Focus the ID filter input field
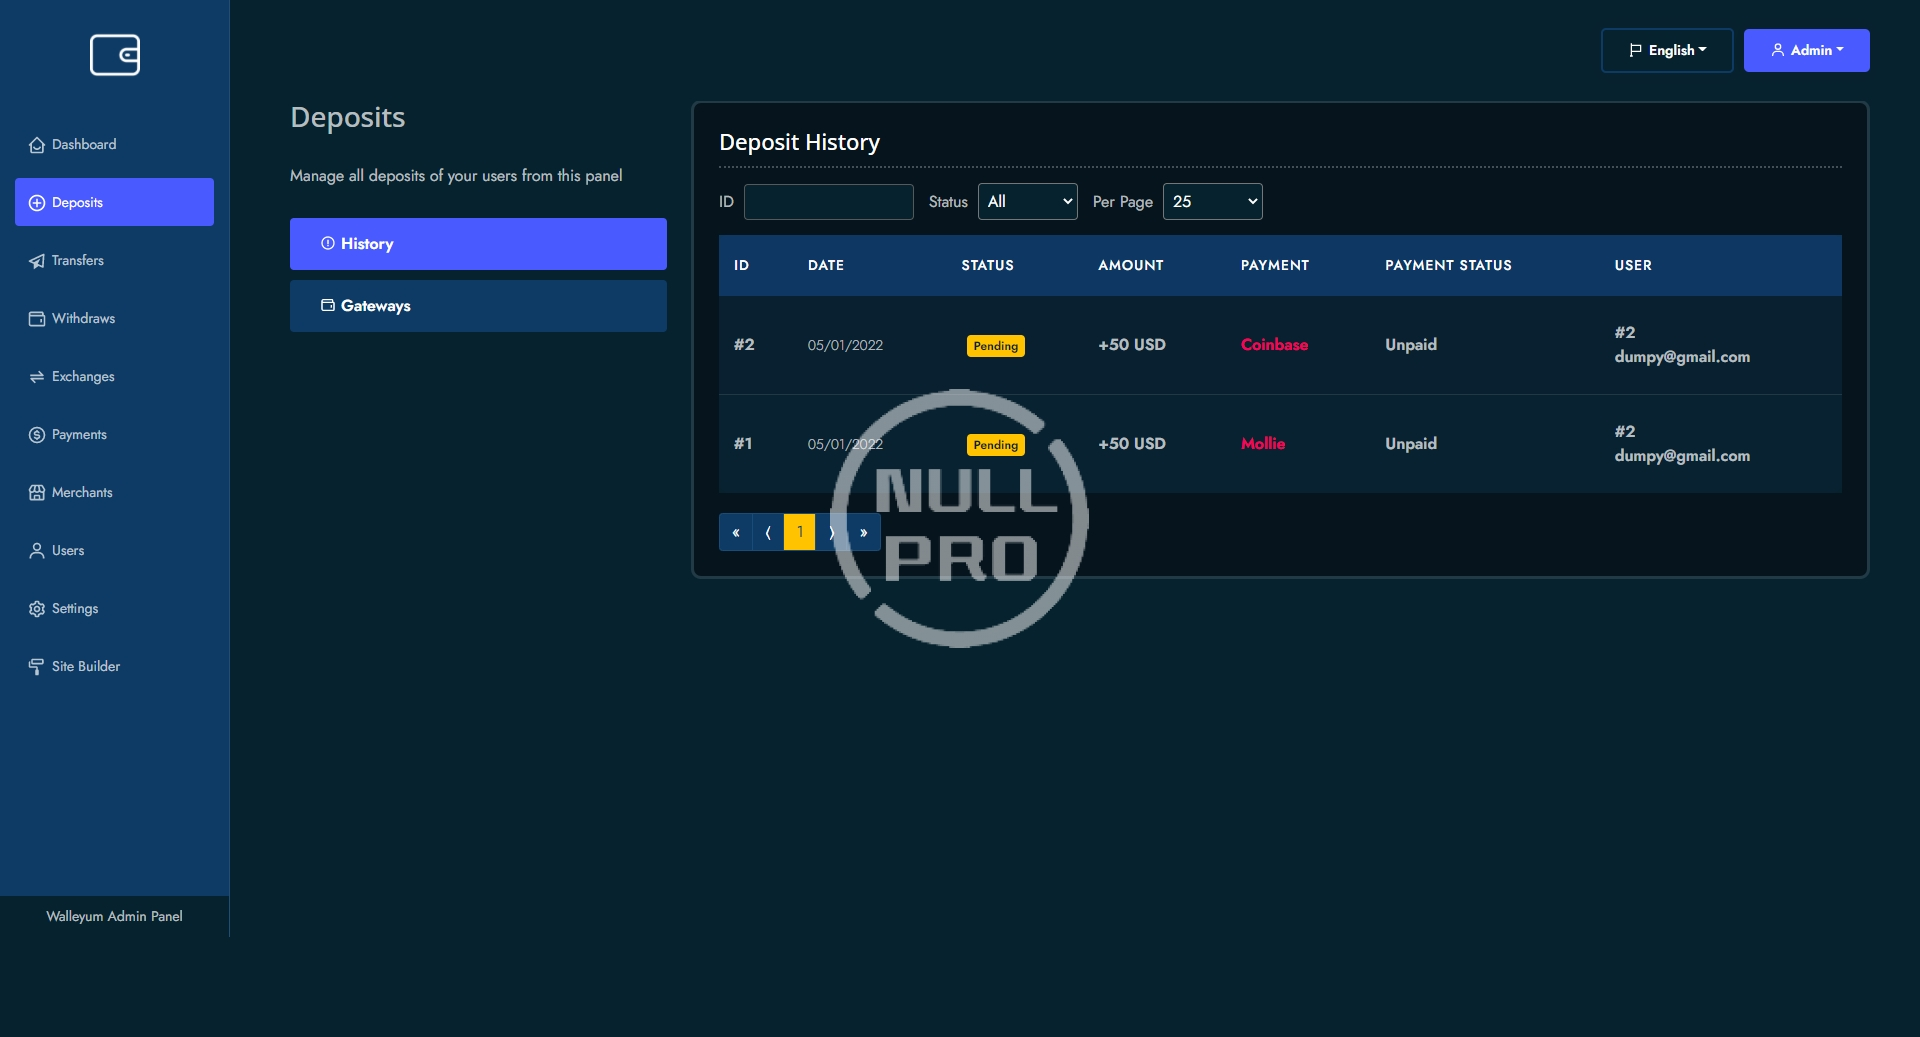 828,202
